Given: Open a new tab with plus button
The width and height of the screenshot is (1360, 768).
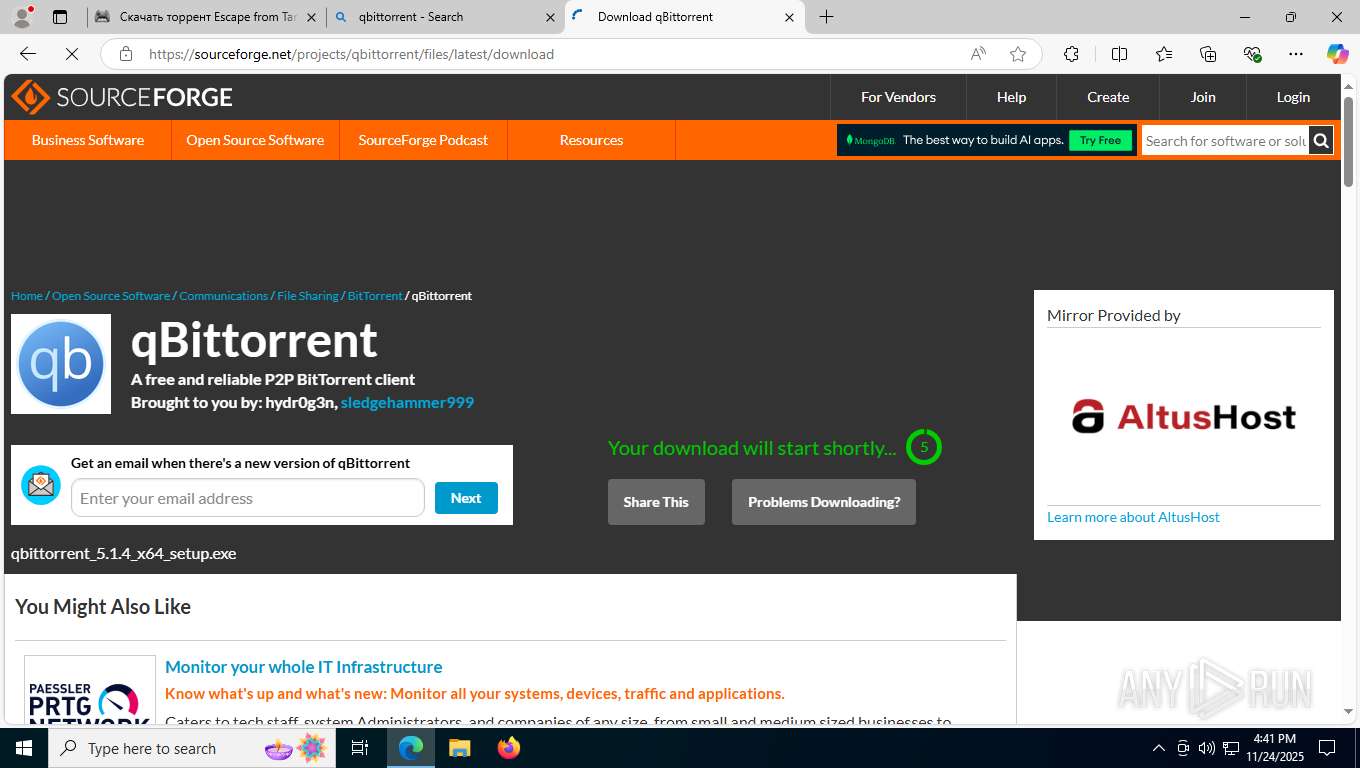Looking at the screenshot, I should tap(826, 17).
